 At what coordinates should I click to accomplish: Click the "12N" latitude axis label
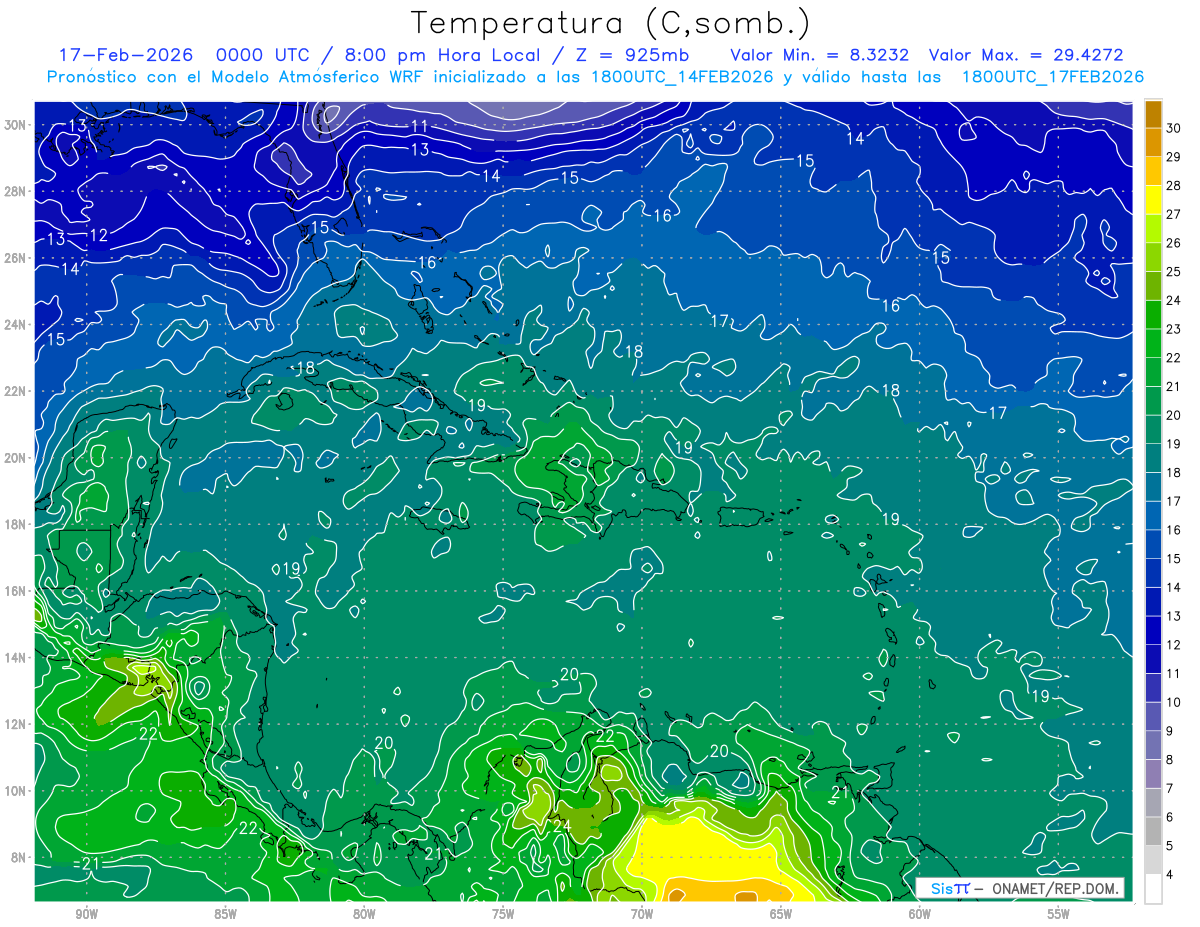[x=16, y=724]
